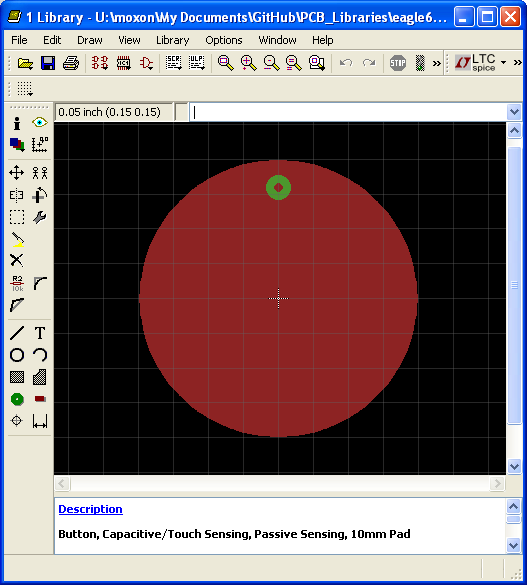Select the Copy tool with two figures

click(x=40, y=173)
